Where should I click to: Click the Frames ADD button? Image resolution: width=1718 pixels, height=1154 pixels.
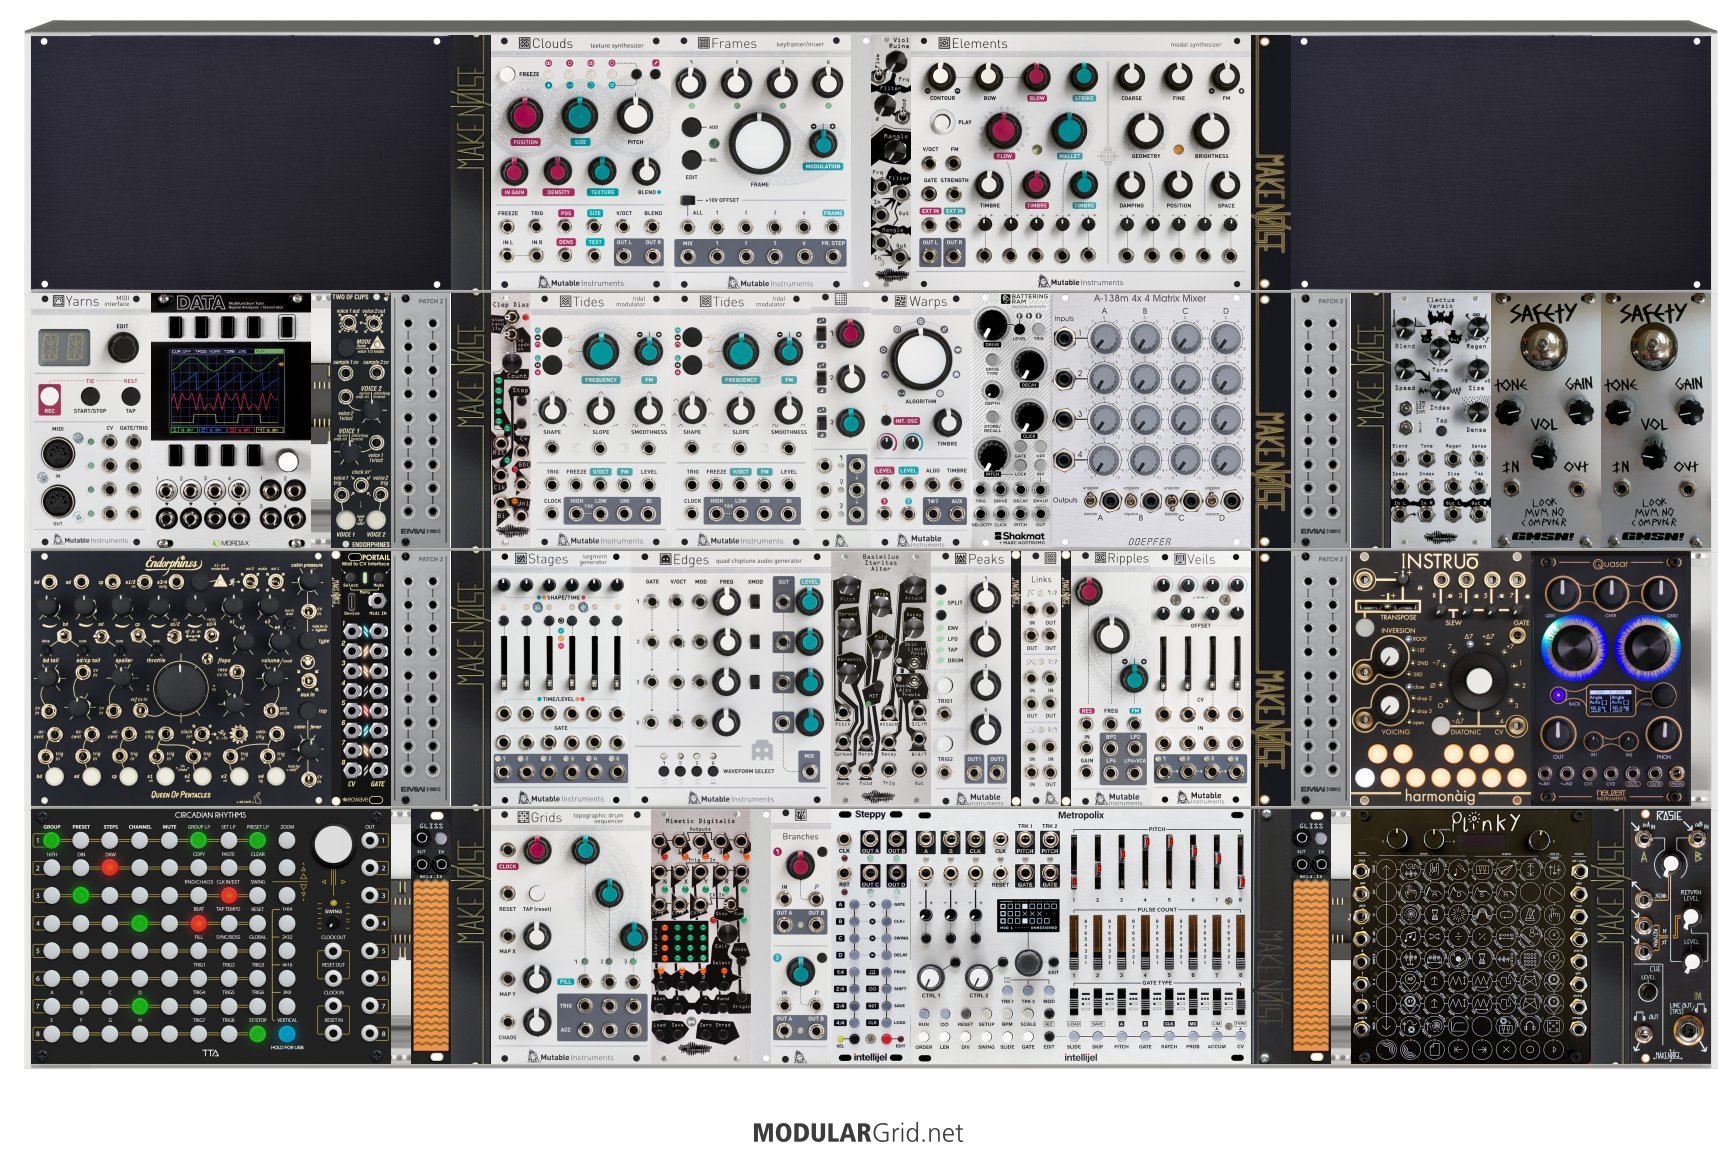coord(691,128)
